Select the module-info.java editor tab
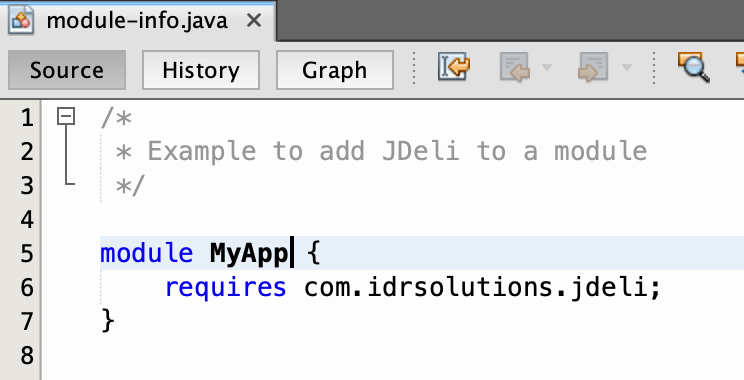This screenshot has width=744, height=380. click(138, 21)
